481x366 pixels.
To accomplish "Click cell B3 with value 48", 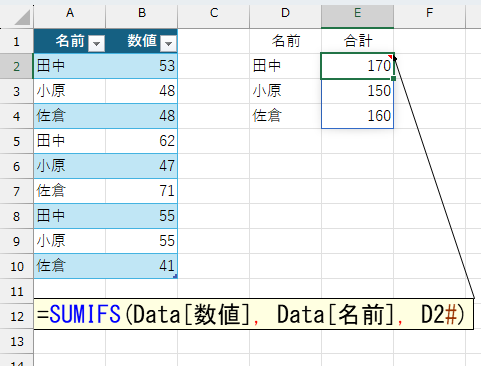I will point(142,91).
